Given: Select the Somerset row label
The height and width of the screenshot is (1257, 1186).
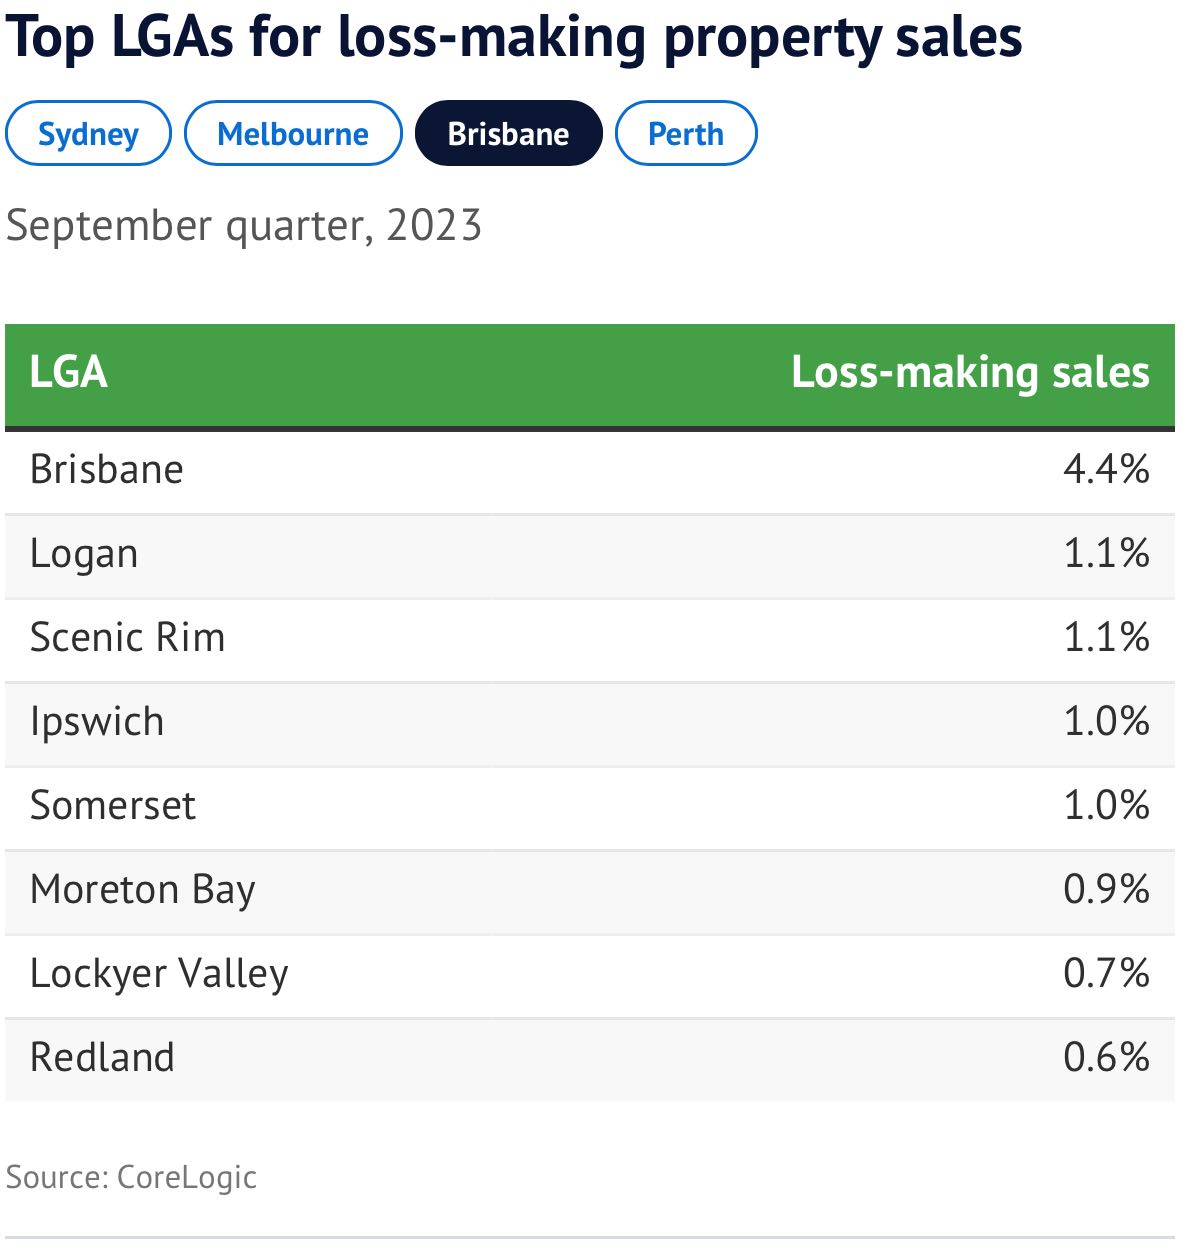Looking at the screenshot, I should (x=113, y=805).
